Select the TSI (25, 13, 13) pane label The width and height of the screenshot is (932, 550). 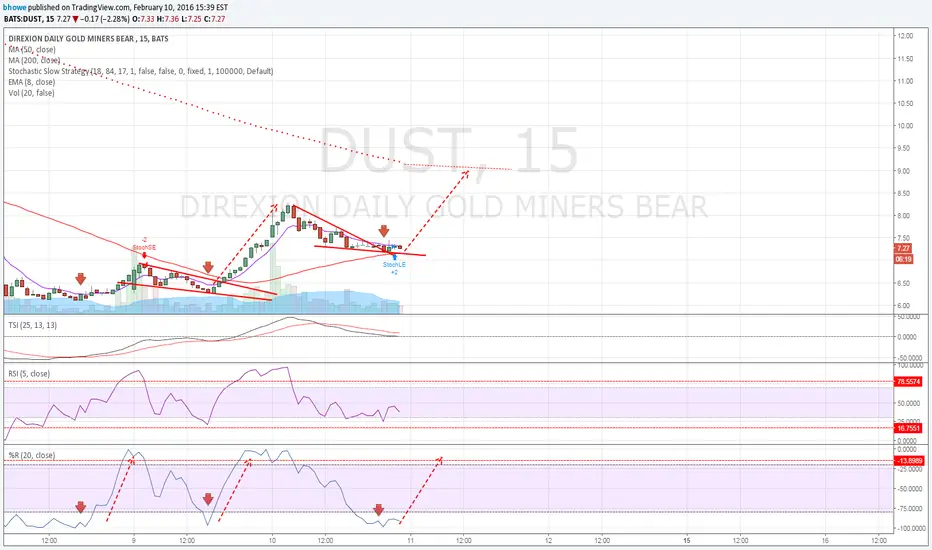click(33, 325)
